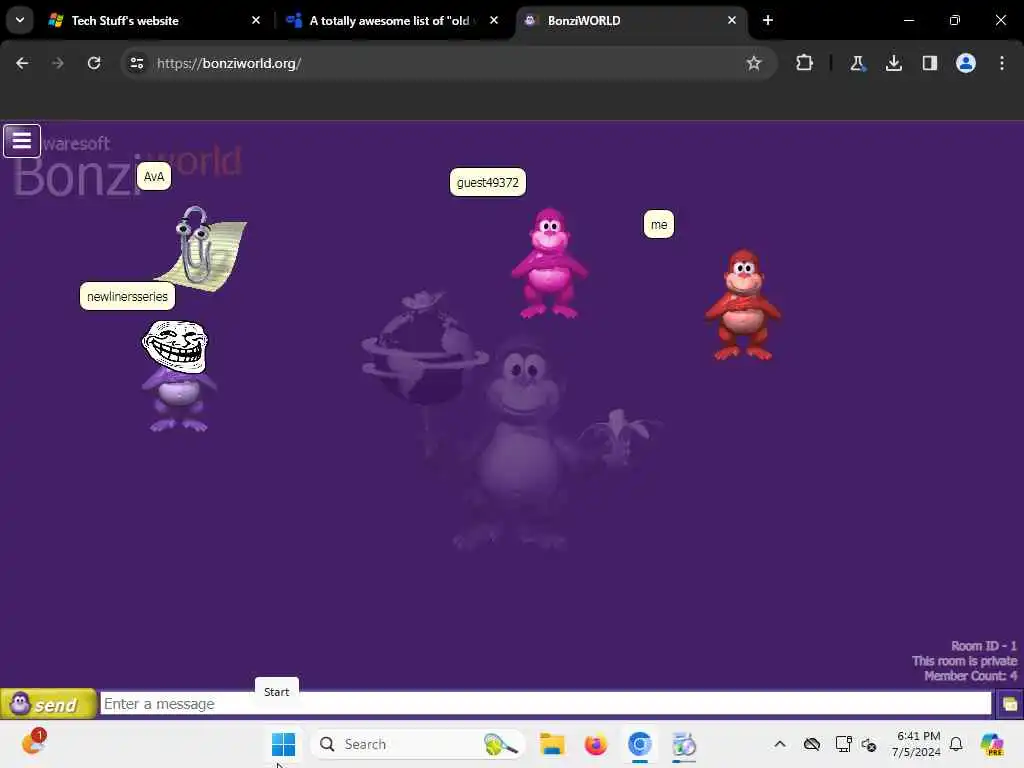Viewport: 1024px width, 768px height.
Task: Open the Chrome taskbar icon
Action: 640,744
